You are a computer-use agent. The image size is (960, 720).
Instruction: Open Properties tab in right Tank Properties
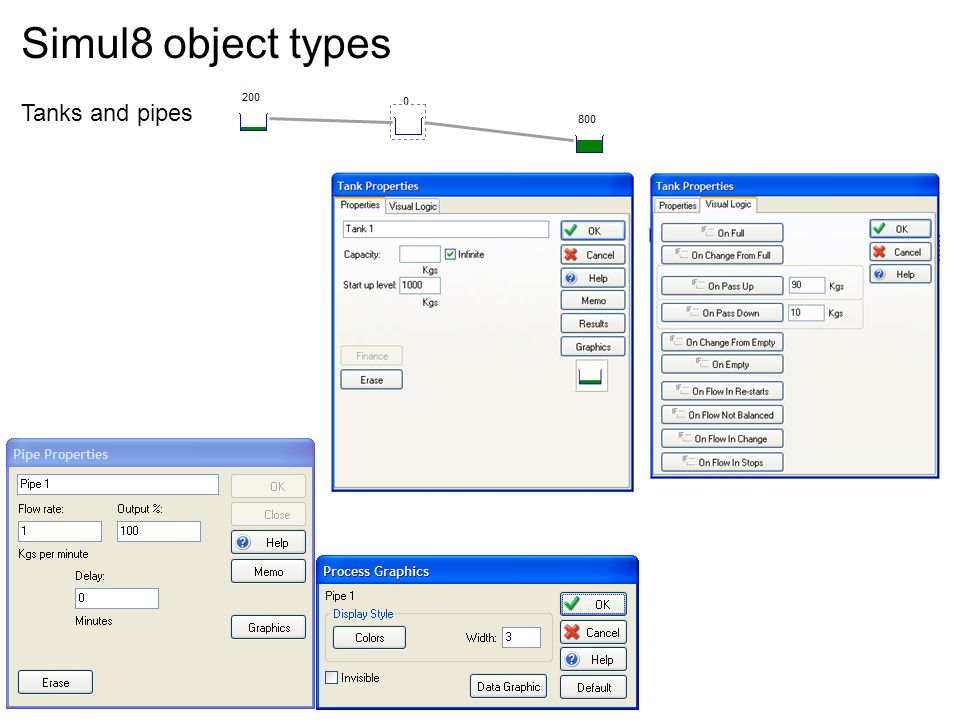click(677, 206)
